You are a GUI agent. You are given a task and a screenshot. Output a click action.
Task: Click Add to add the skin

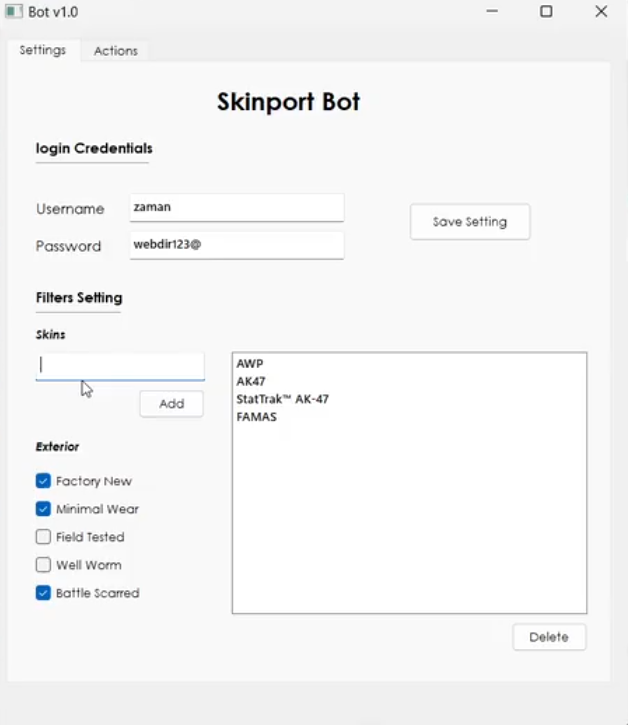171,404
